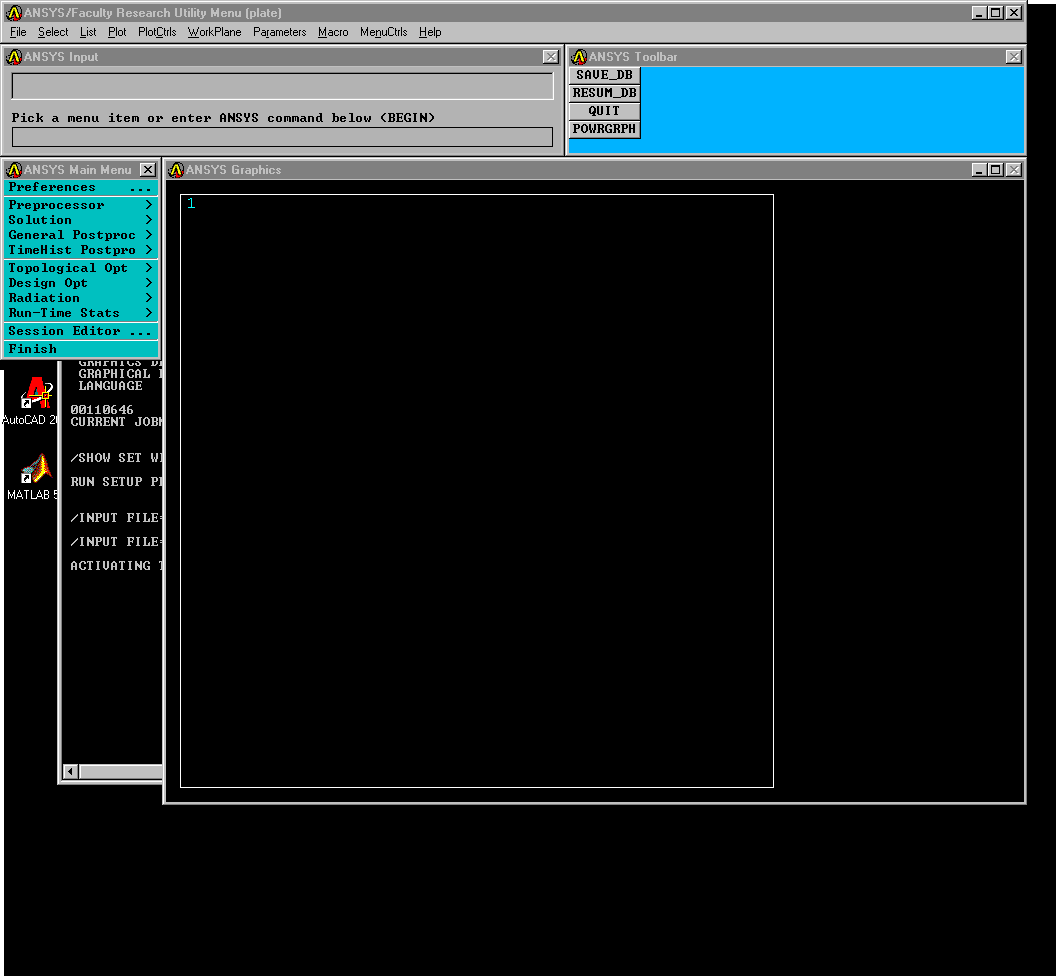Image resolution: width=1060 pixels, height=980 pixels.
Task: Click the ANSYS command input field
Action: coord(282,137)
